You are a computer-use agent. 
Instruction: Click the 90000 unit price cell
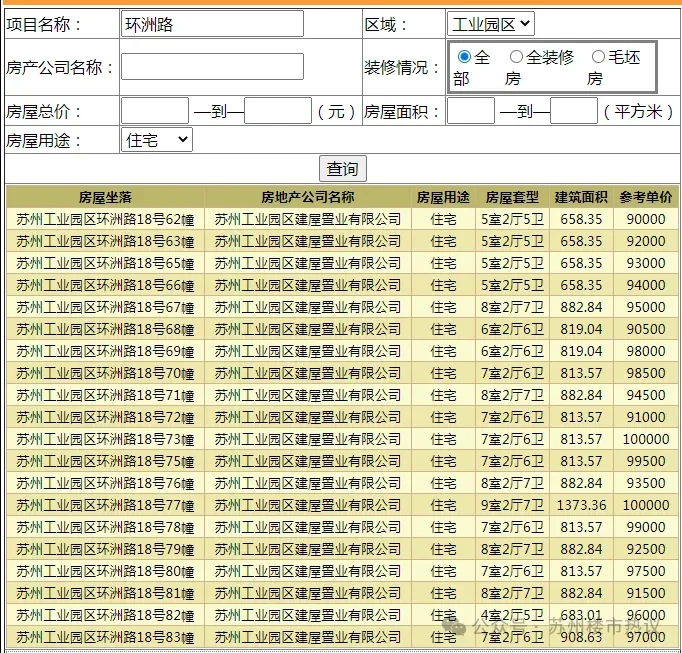point(646,219)
